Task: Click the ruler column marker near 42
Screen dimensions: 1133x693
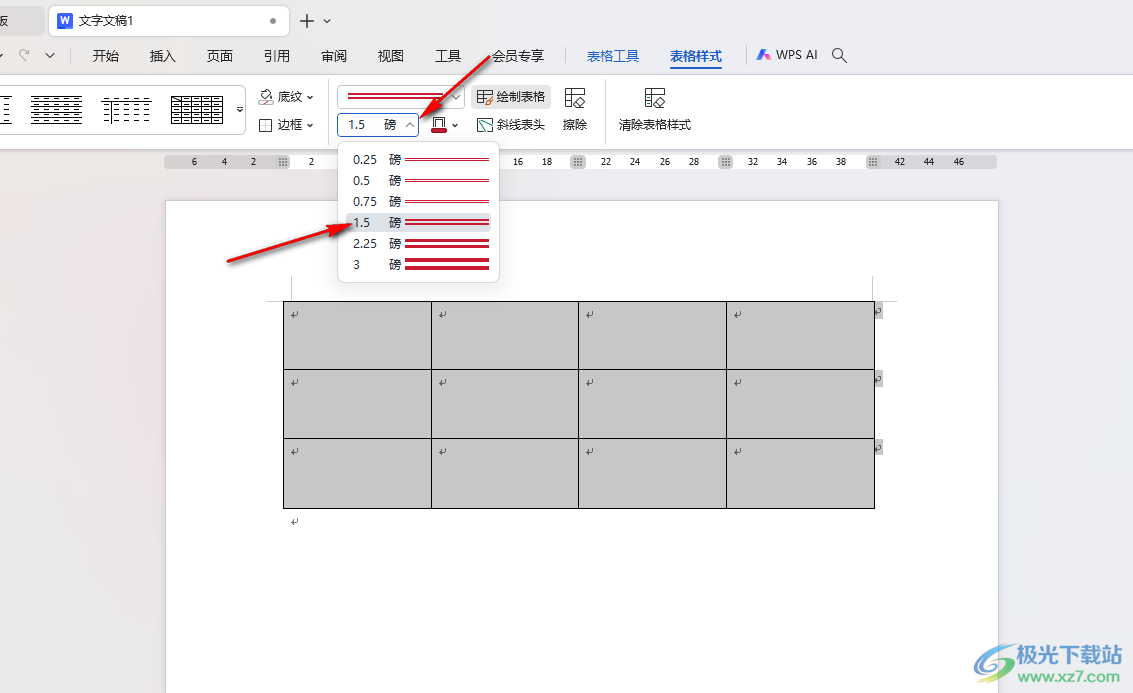Action: (x=873, y=162)
